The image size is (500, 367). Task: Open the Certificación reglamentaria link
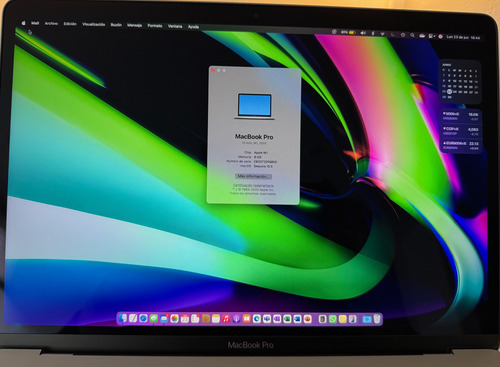253,185
